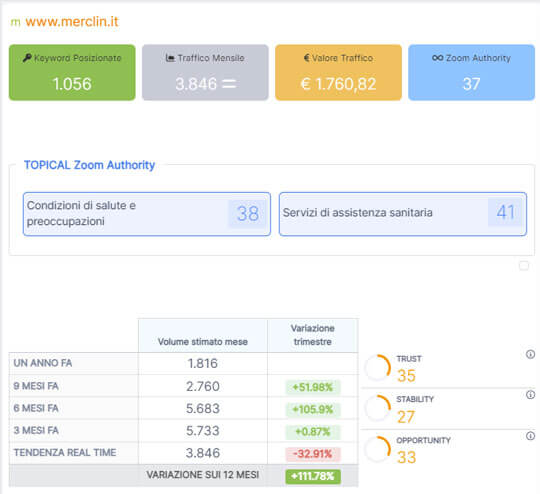Image resolution: width=540 pixels, height=494 pixels.
Task: Click the Zoom Authority value 37
Action: coord(471,84)
